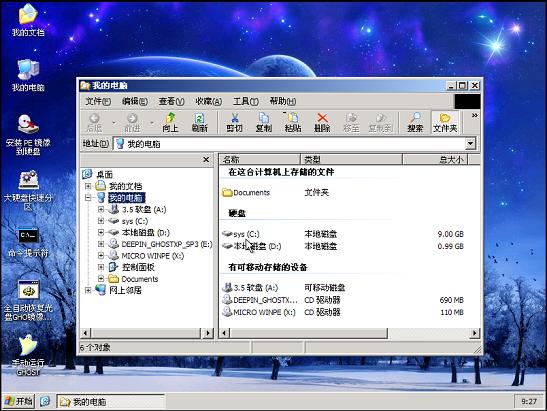Click the red Delete (删除) icon

[322, 122]
